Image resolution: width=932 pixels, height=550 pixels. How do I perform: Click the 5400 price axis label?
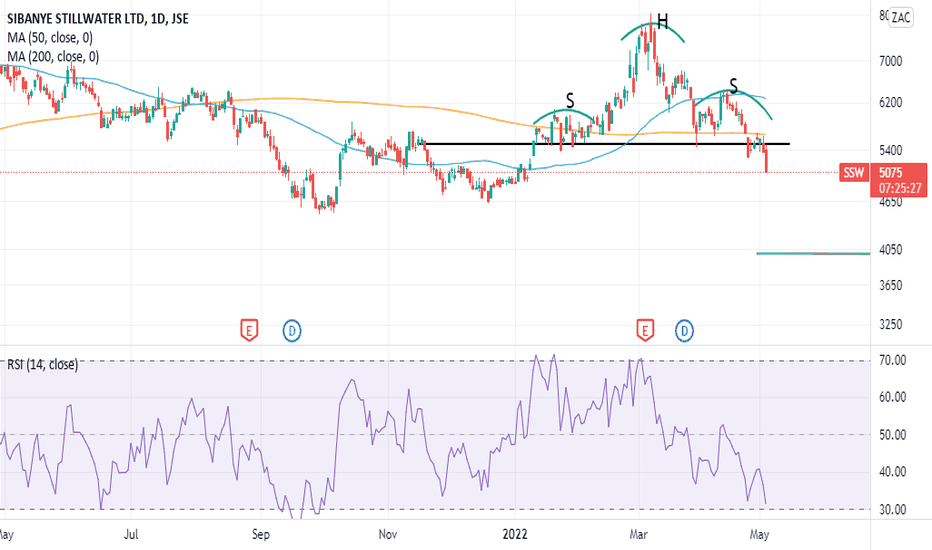[890, 150]
